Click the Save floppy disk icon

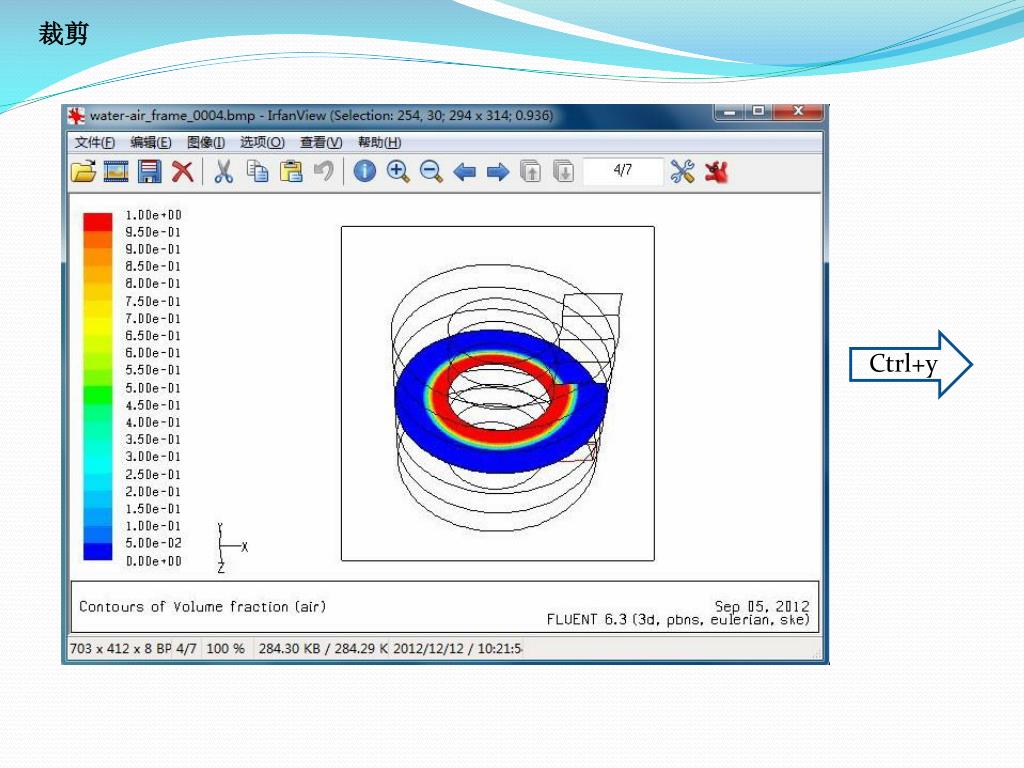click(x=150, y=172)
